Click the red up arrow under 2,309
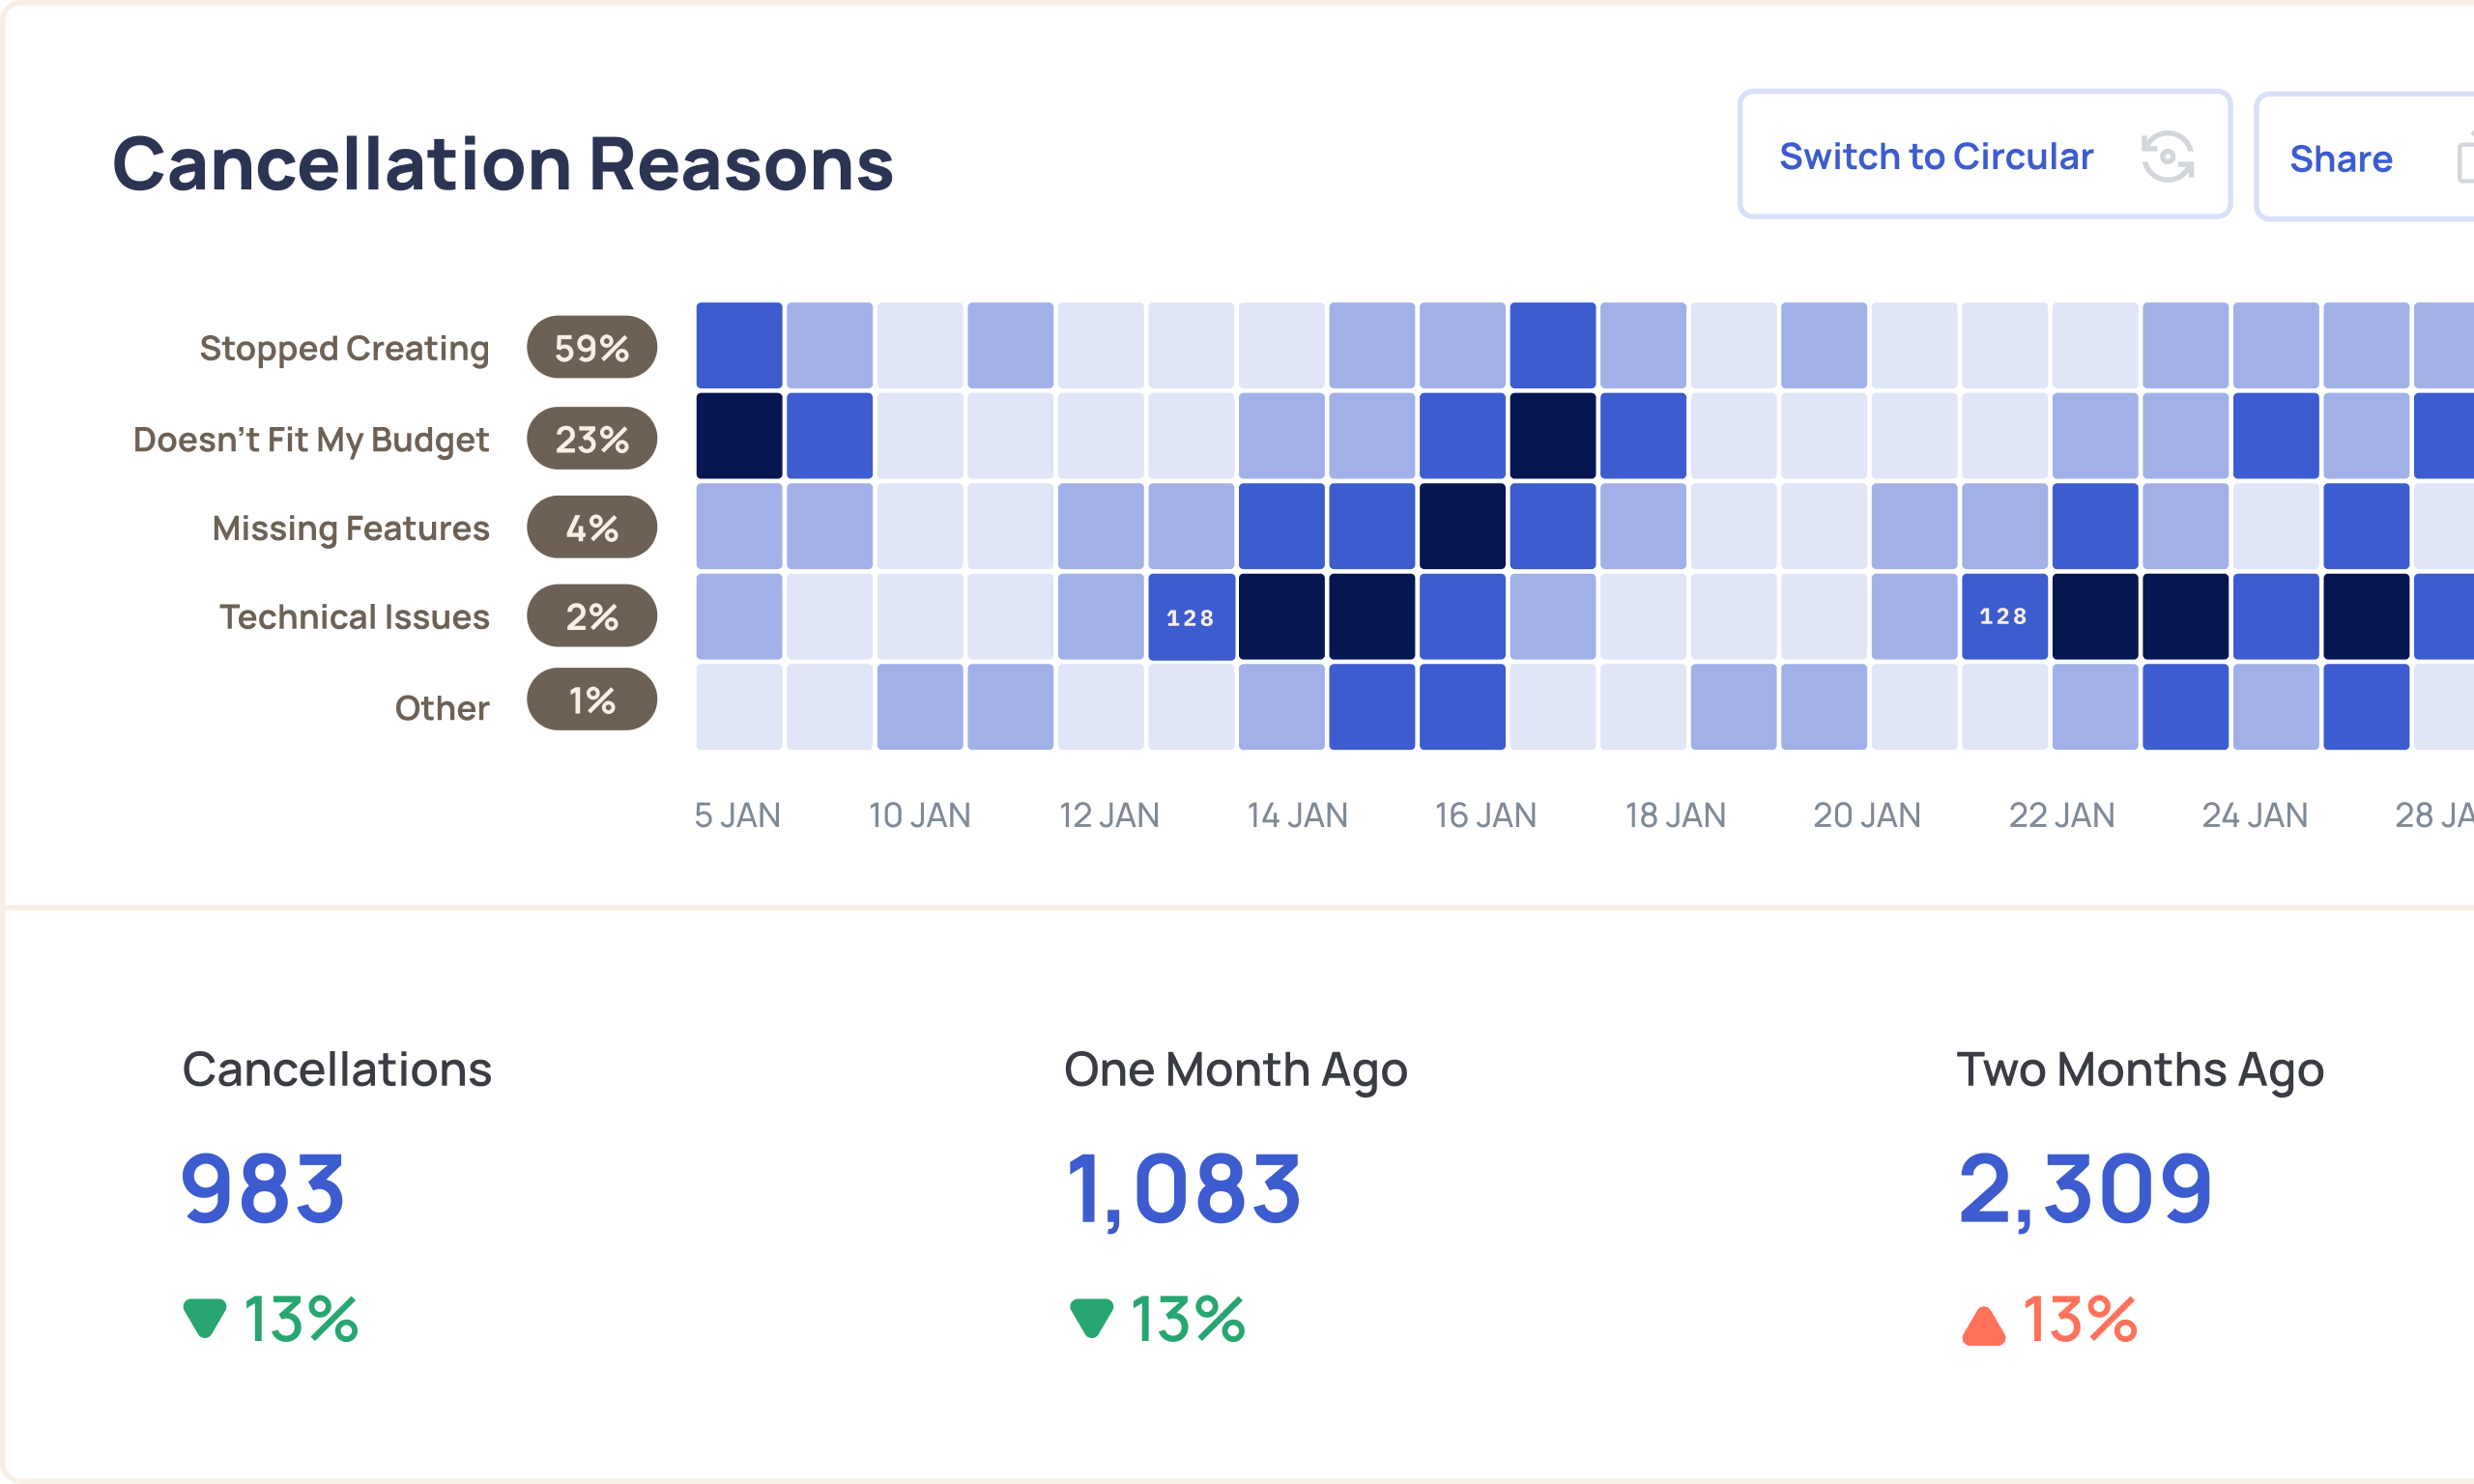 [x=1984, y=1326]
